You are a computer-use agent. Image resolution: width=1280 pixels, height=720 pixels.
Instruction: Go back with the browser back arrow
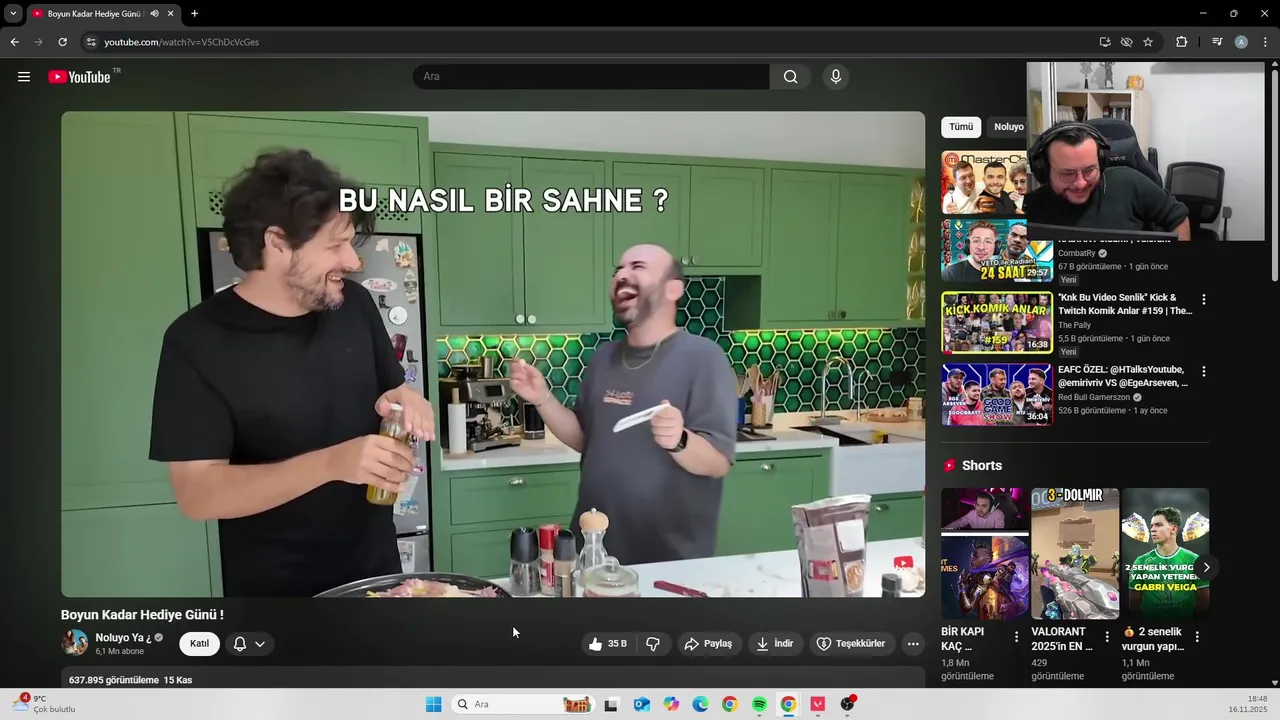(15, 42)
